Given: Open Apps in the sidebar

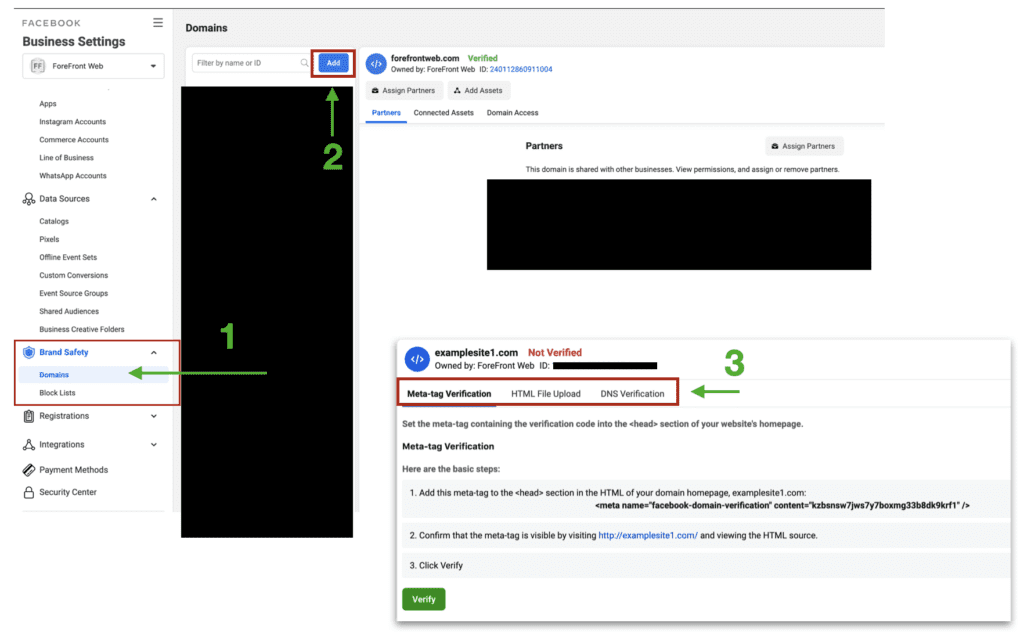Looking at the screenshot, I should click(x=48, y=104).
